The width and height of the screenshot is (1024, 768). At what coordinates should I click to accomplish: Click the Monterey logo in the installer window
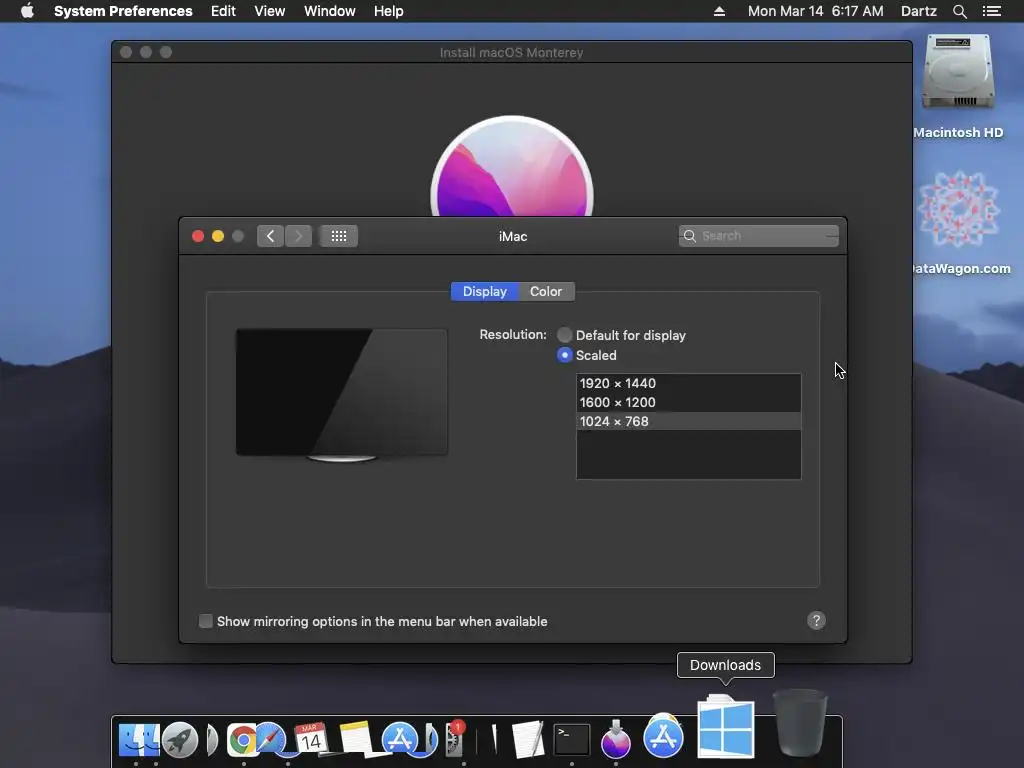[x=512, y=166]
